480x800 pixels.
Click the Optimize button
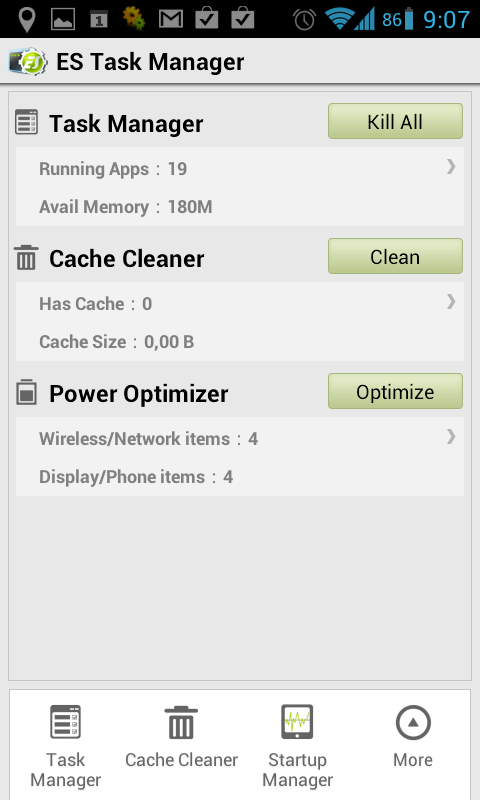(395, 391)
